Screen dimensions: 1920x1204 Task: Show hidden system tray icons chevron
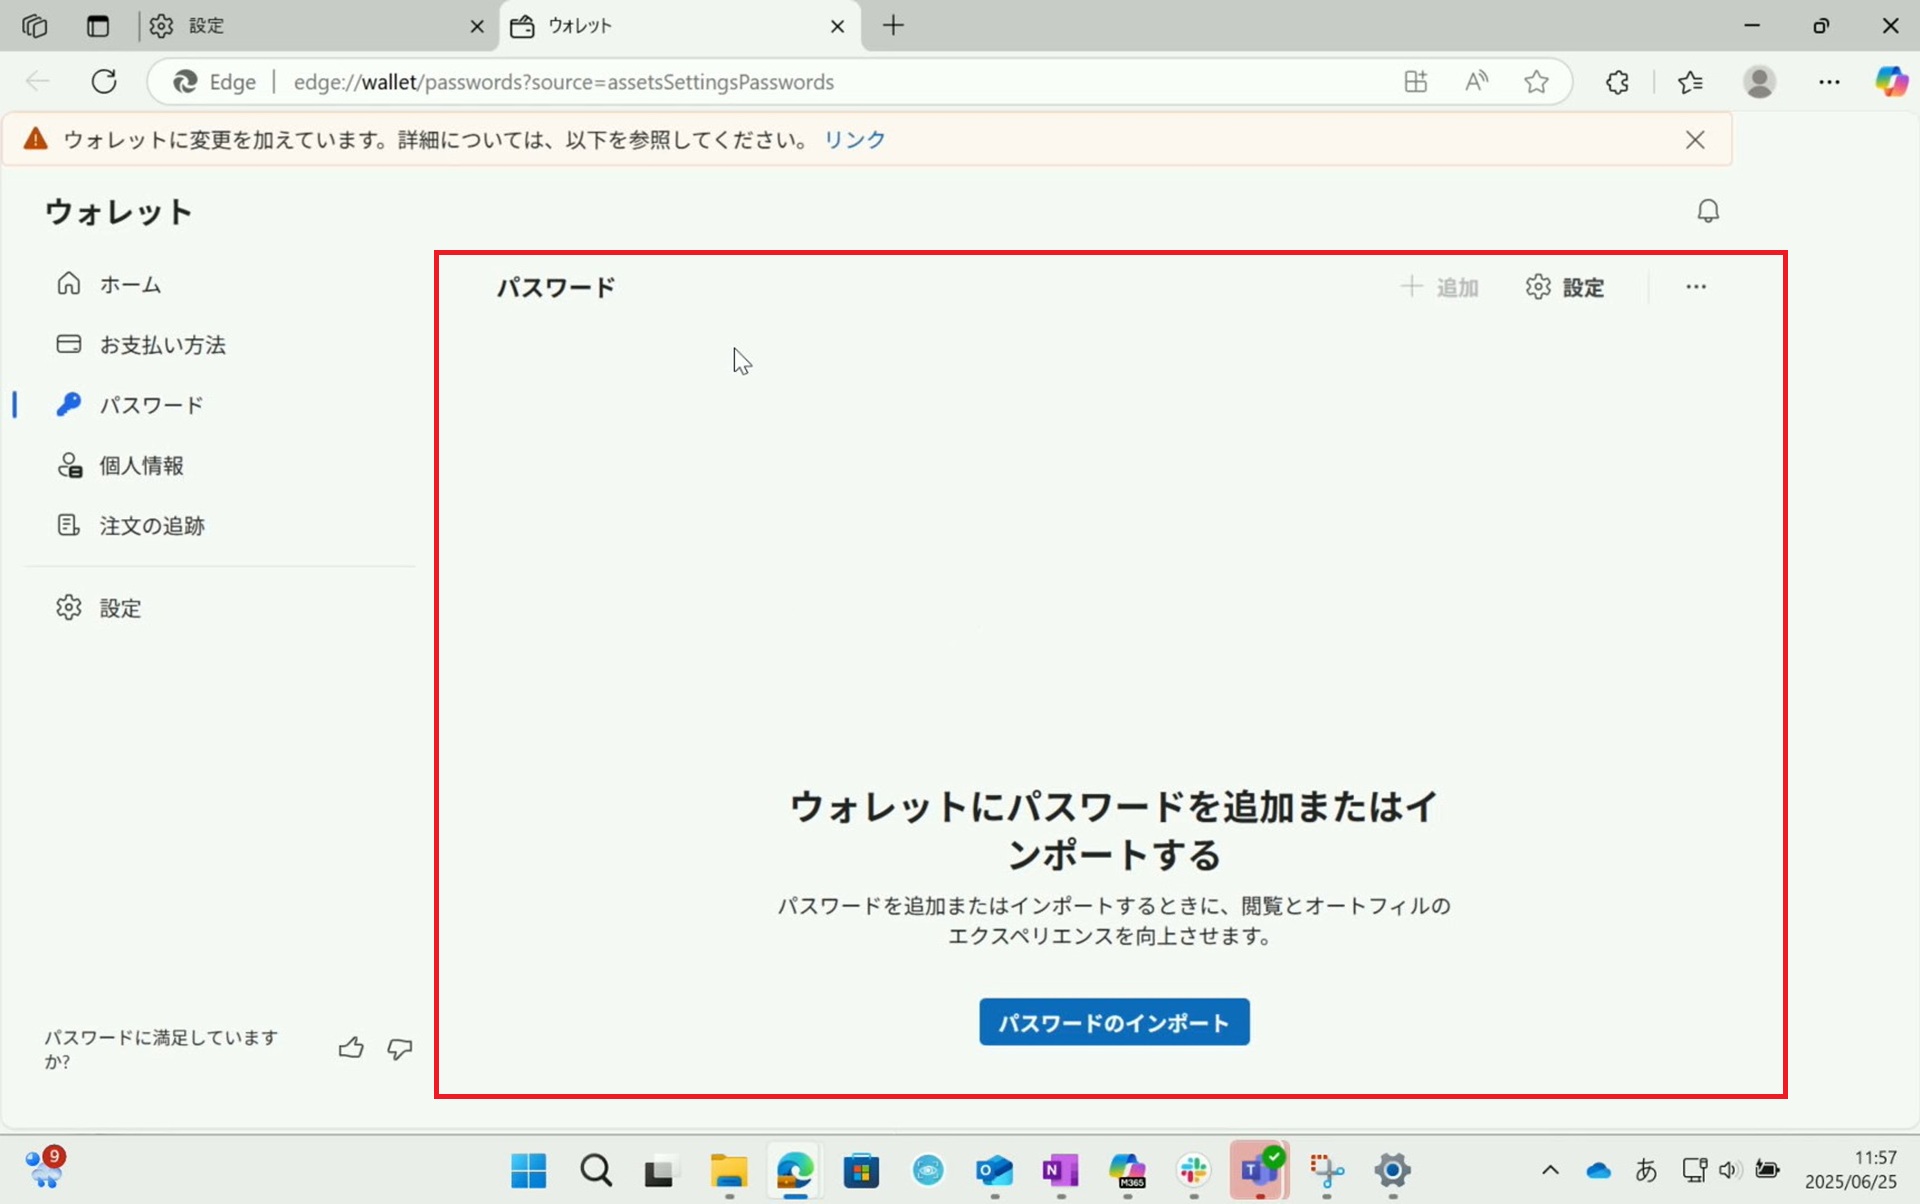coord(1550,1170)
